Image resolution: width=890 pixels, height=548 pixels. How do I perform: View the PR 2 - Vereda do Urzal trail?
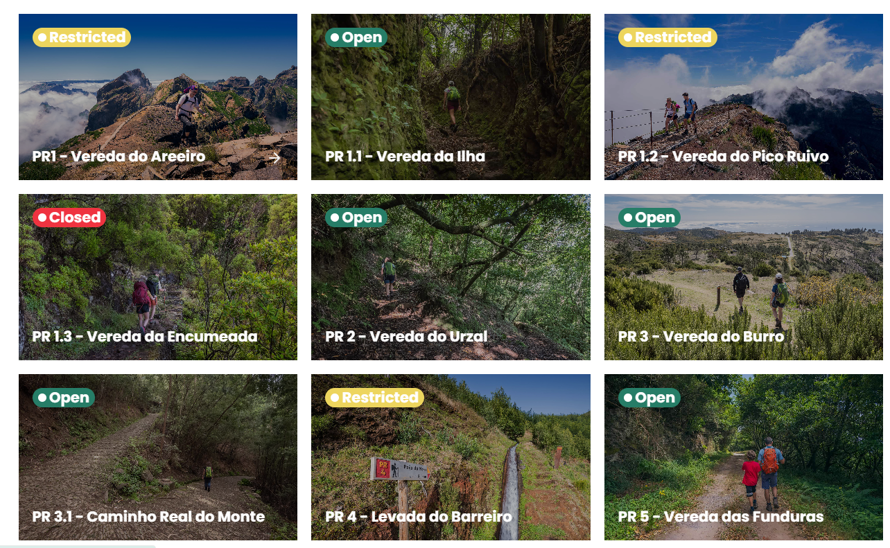tap(451, 277)
